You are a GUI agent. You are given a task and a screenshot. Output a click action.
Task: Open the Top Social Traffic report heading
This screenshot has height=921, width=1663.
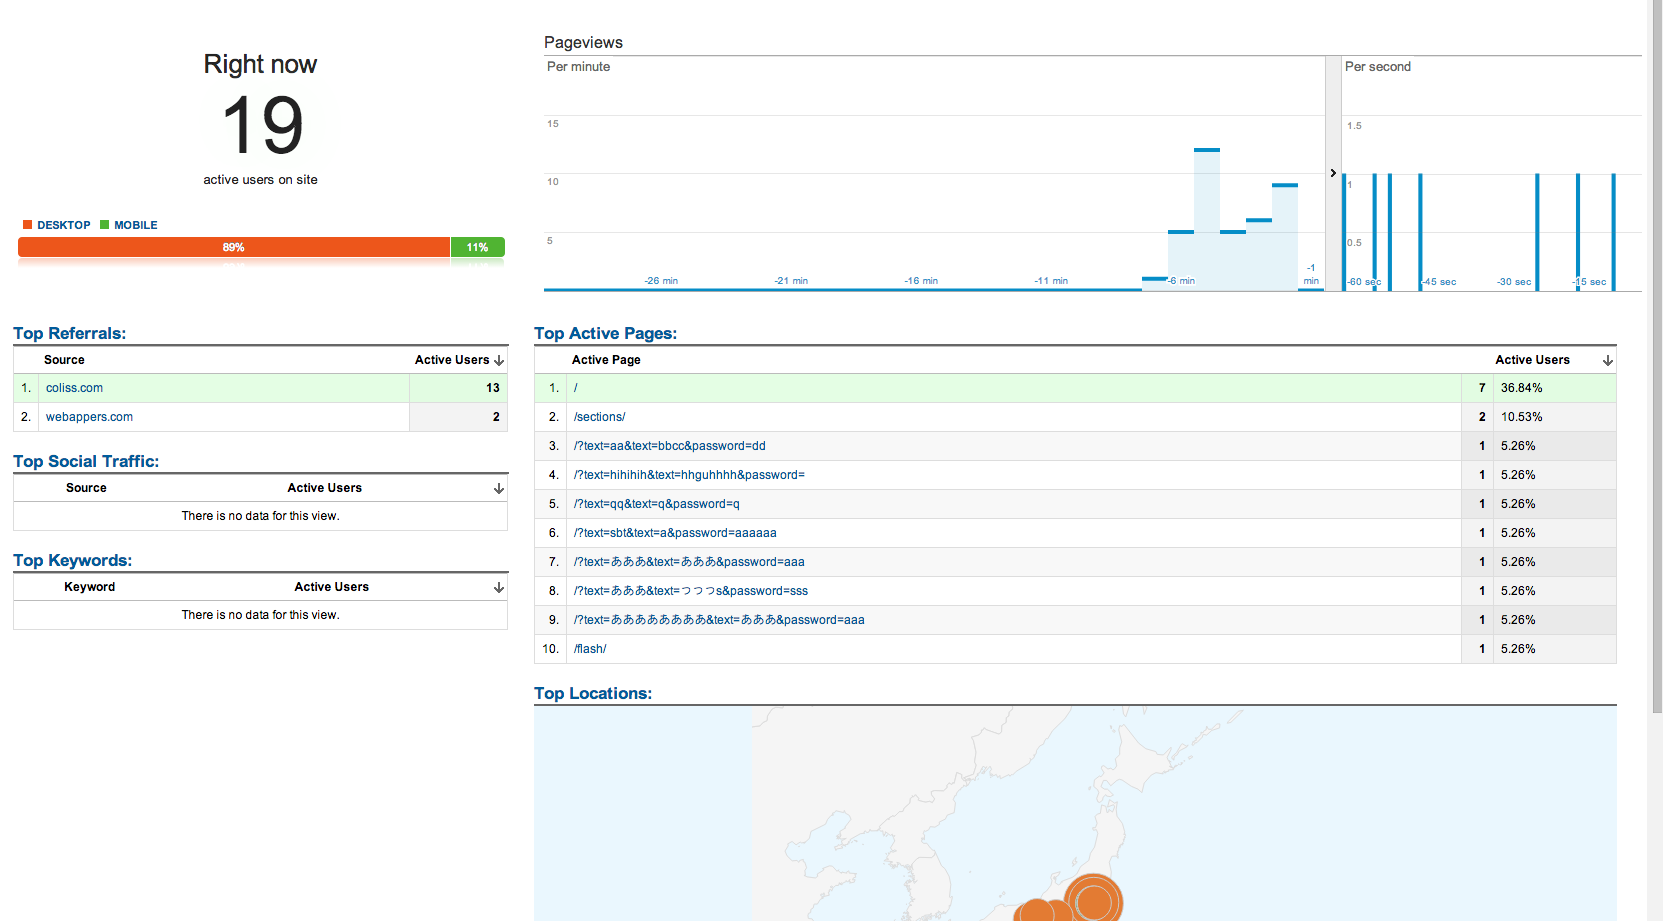[x=86, y=461]
